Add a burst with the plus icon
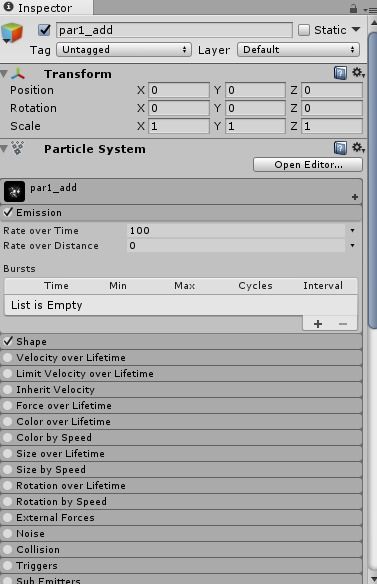The width and height of the screenshot is (377, 584). click(x=318, y=324)
